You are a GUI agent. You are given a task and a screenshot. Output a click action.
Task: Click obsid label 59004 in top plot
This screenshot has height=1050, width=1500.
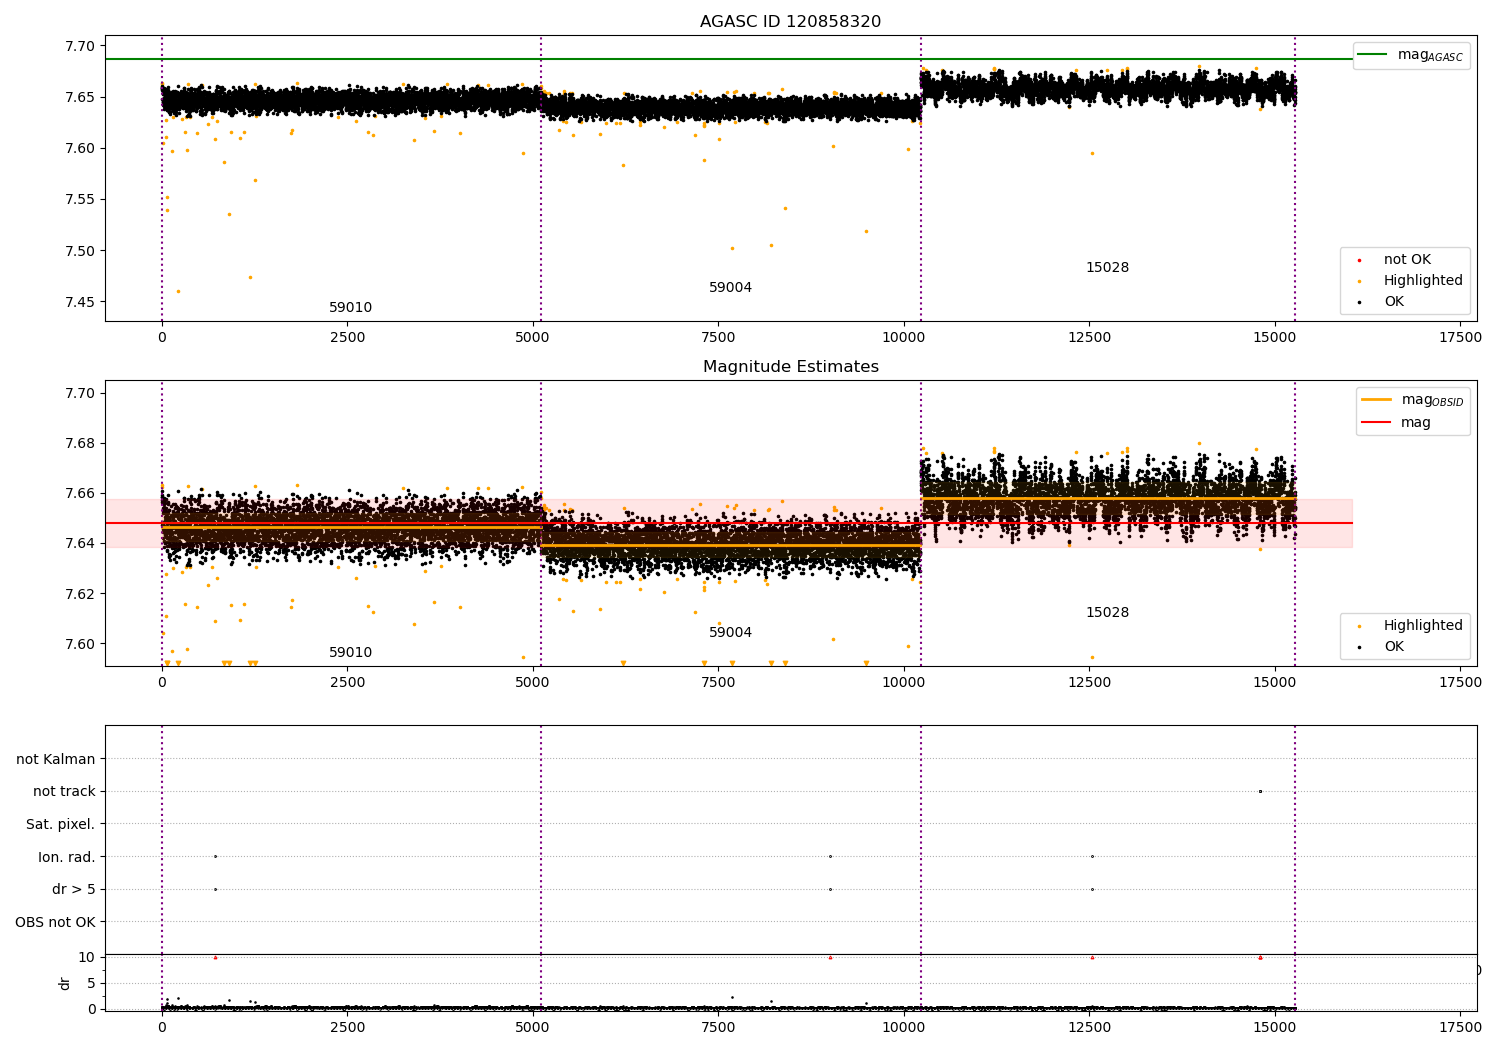pos(730,288)
